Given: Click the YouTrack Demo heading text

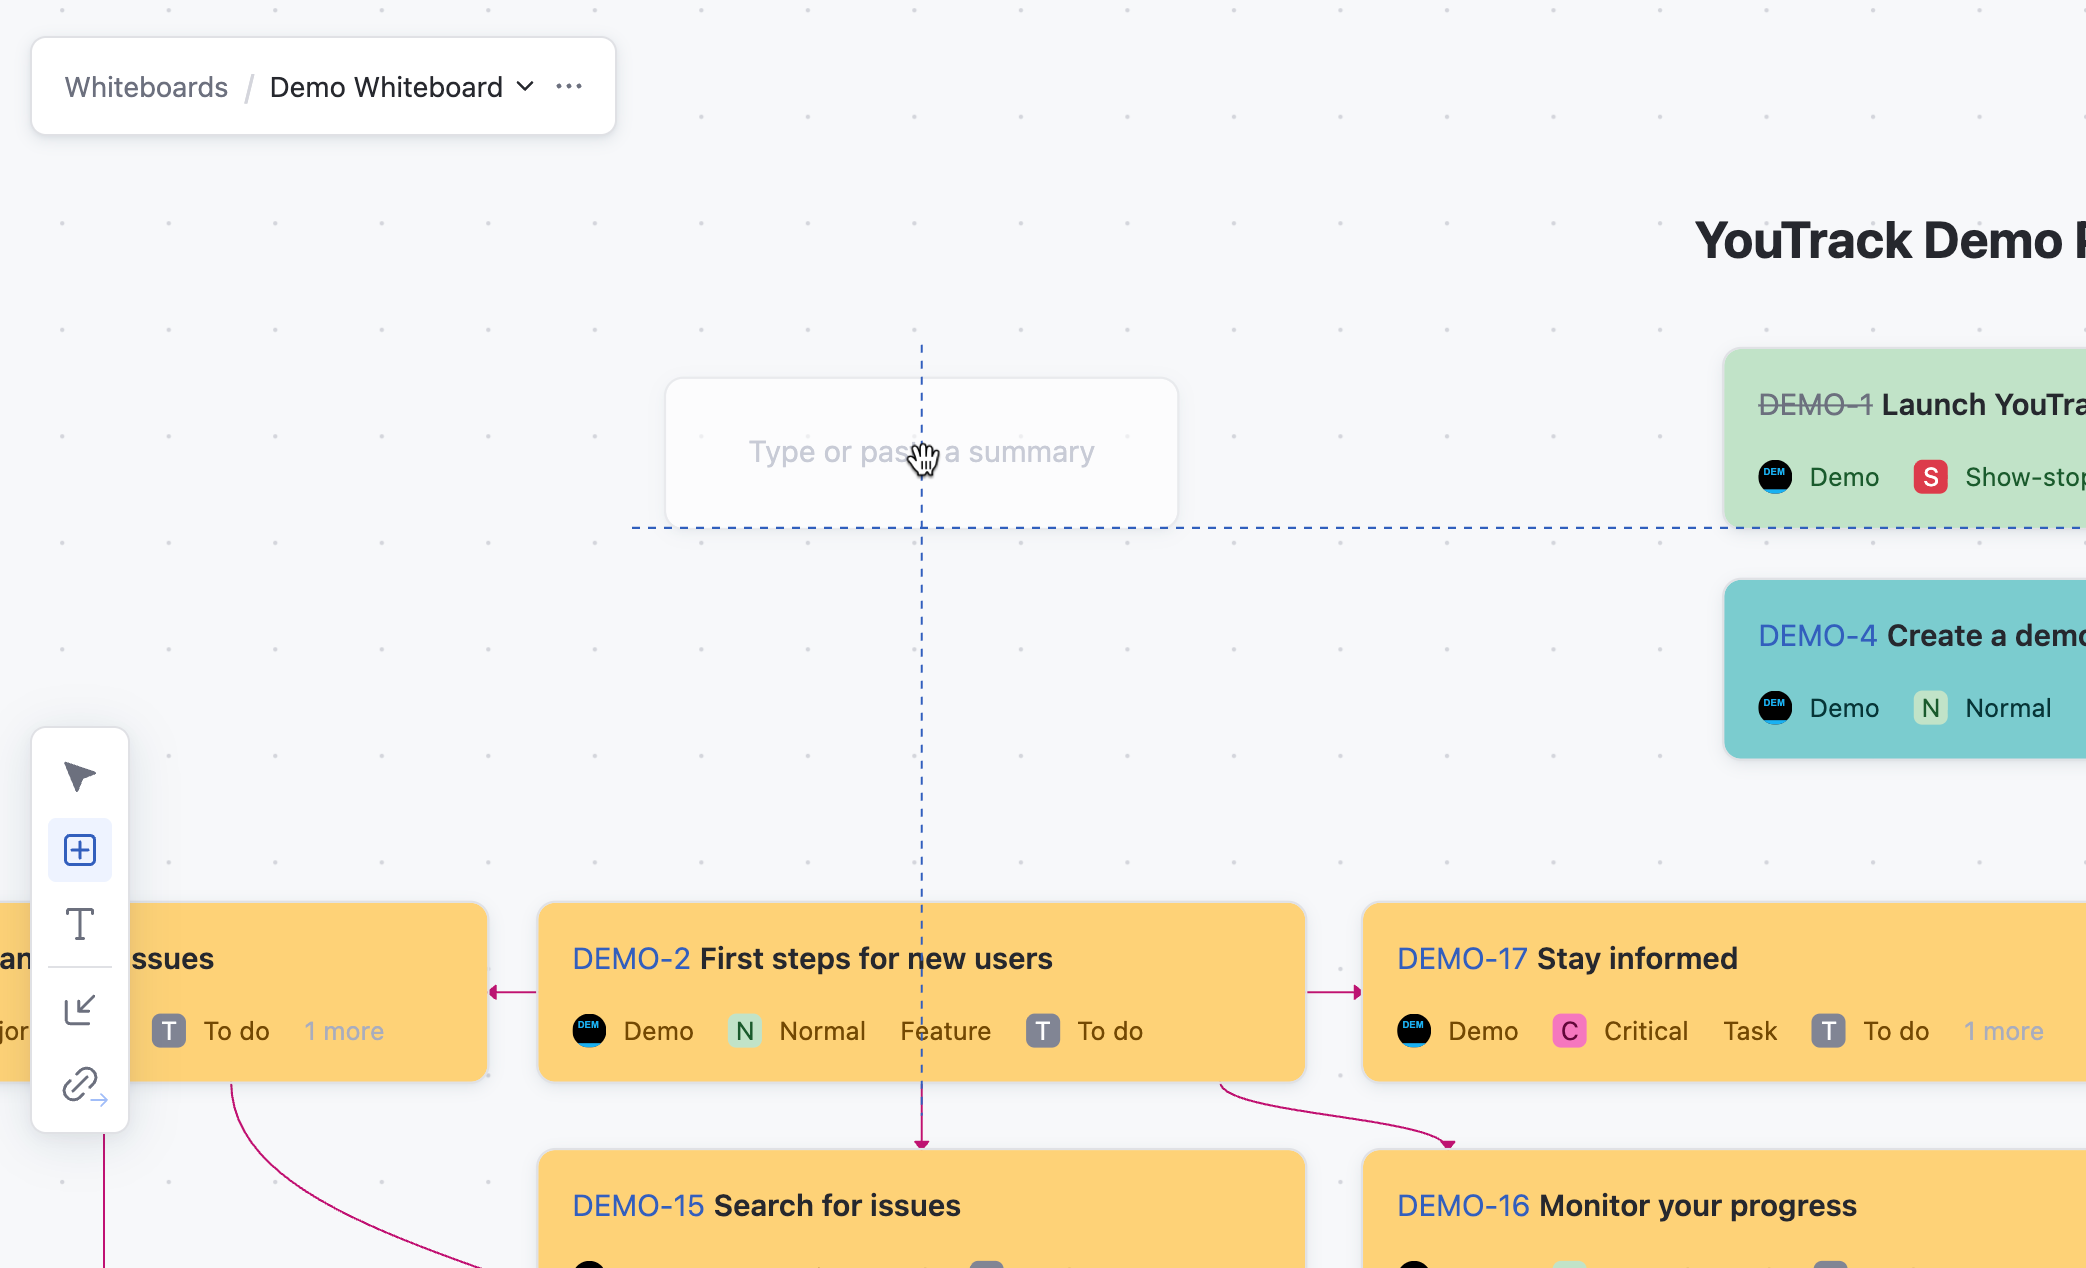Looking at the screenshot, I should (1880, 241).
